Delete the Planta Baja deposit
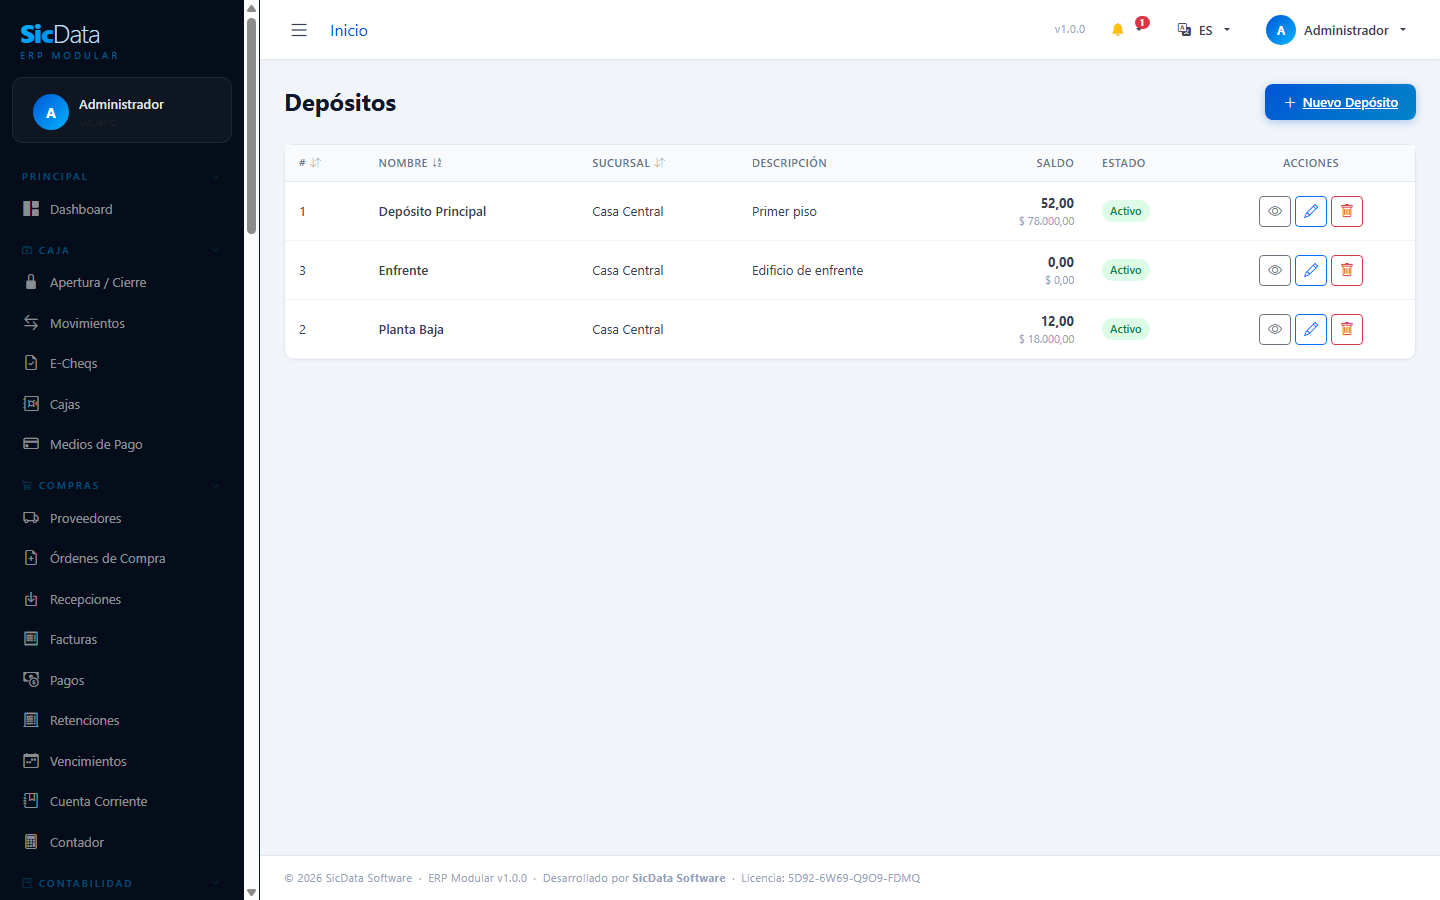This screenshot has height=900, width=1440. pos(1347,329)
